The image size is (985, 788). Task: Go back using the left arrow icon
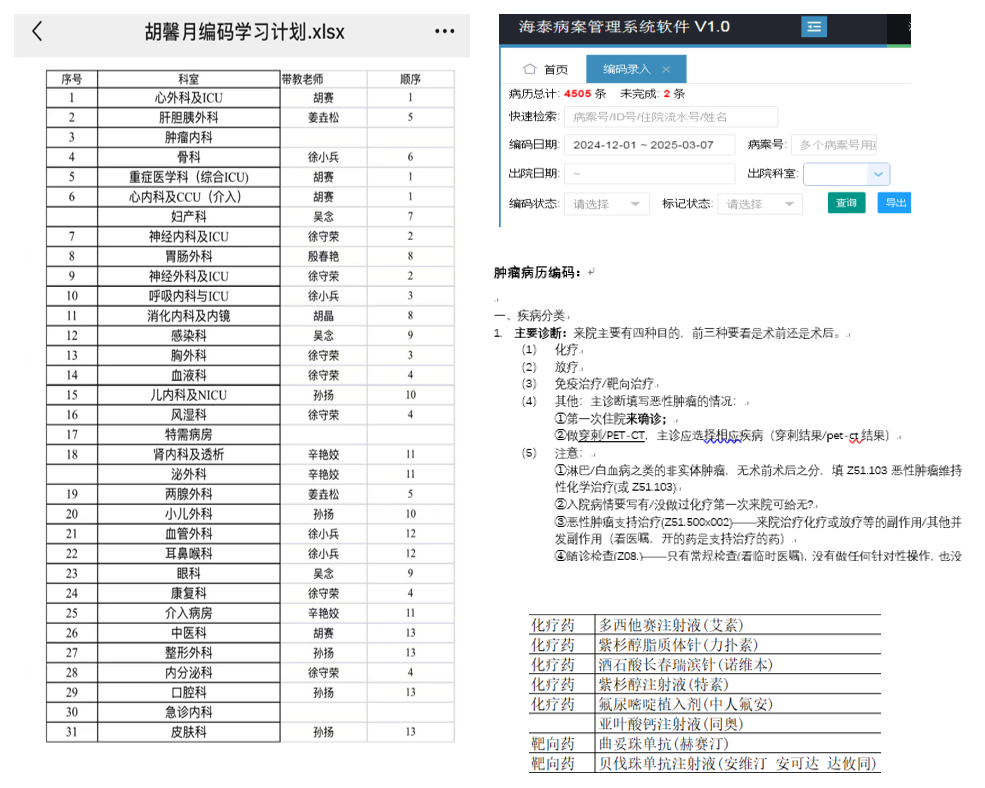(x=37, y=31)
